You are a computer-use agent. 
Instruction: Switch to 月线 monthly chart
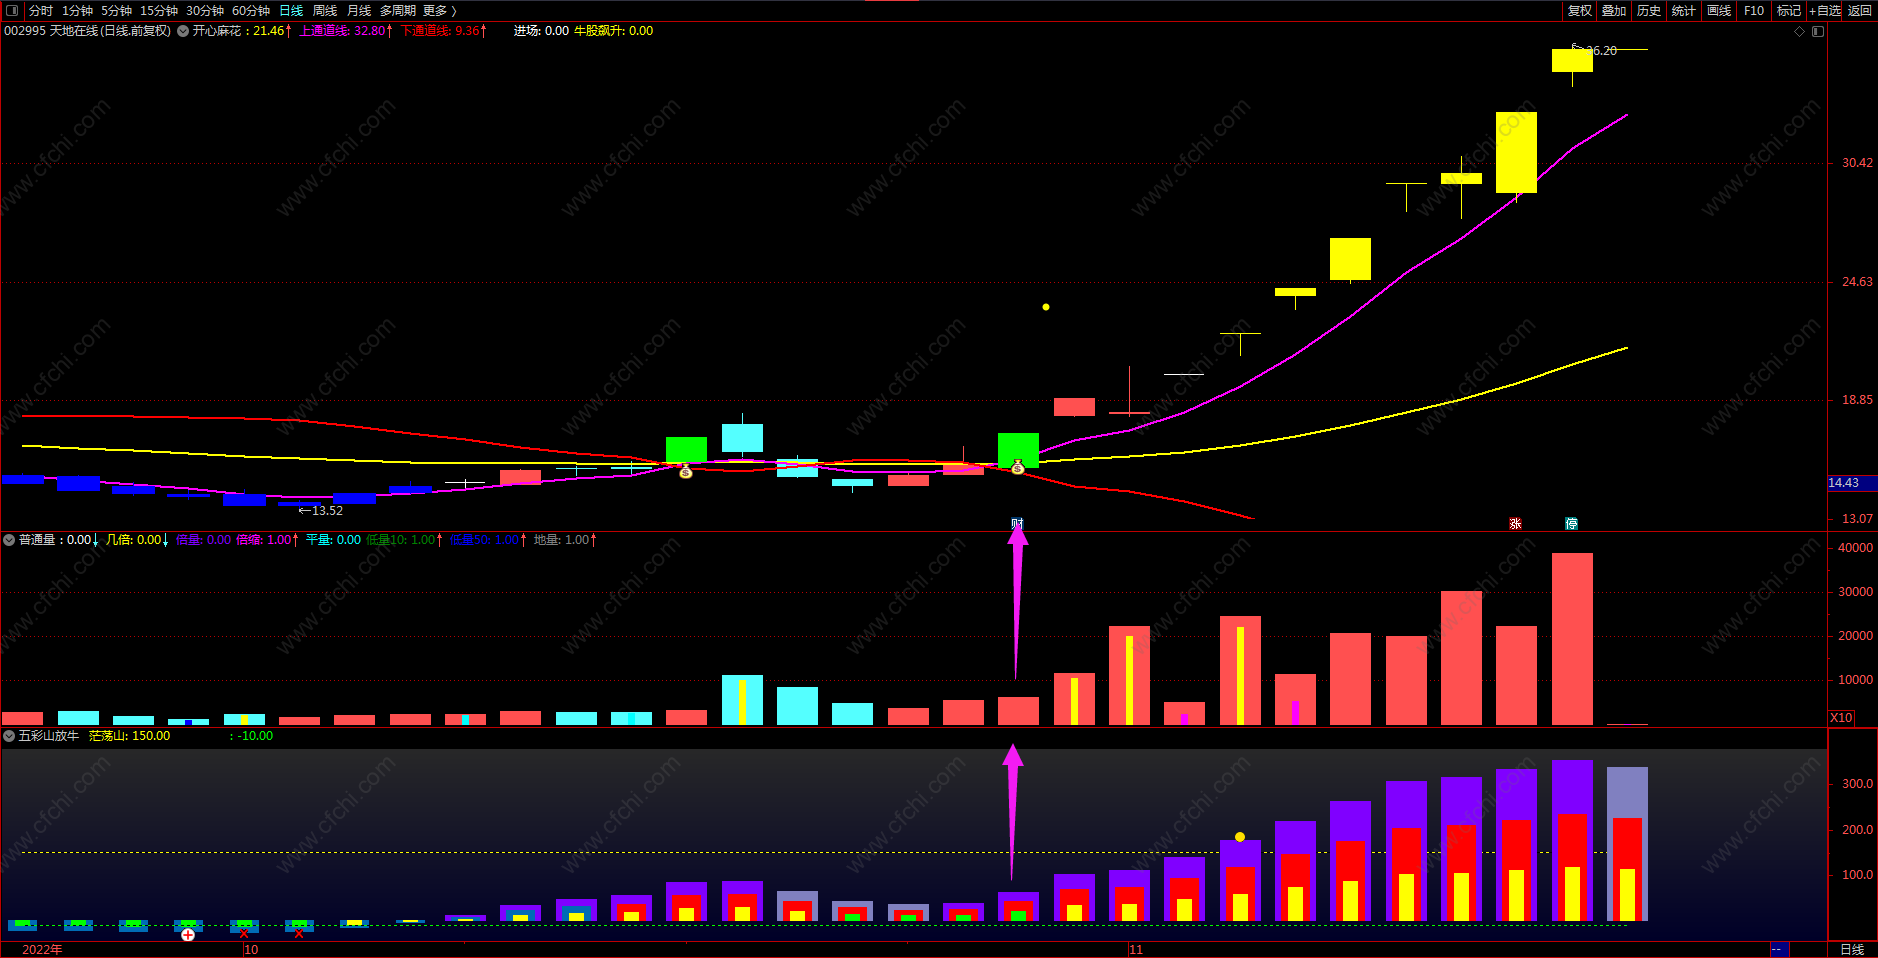click(359, 11)
